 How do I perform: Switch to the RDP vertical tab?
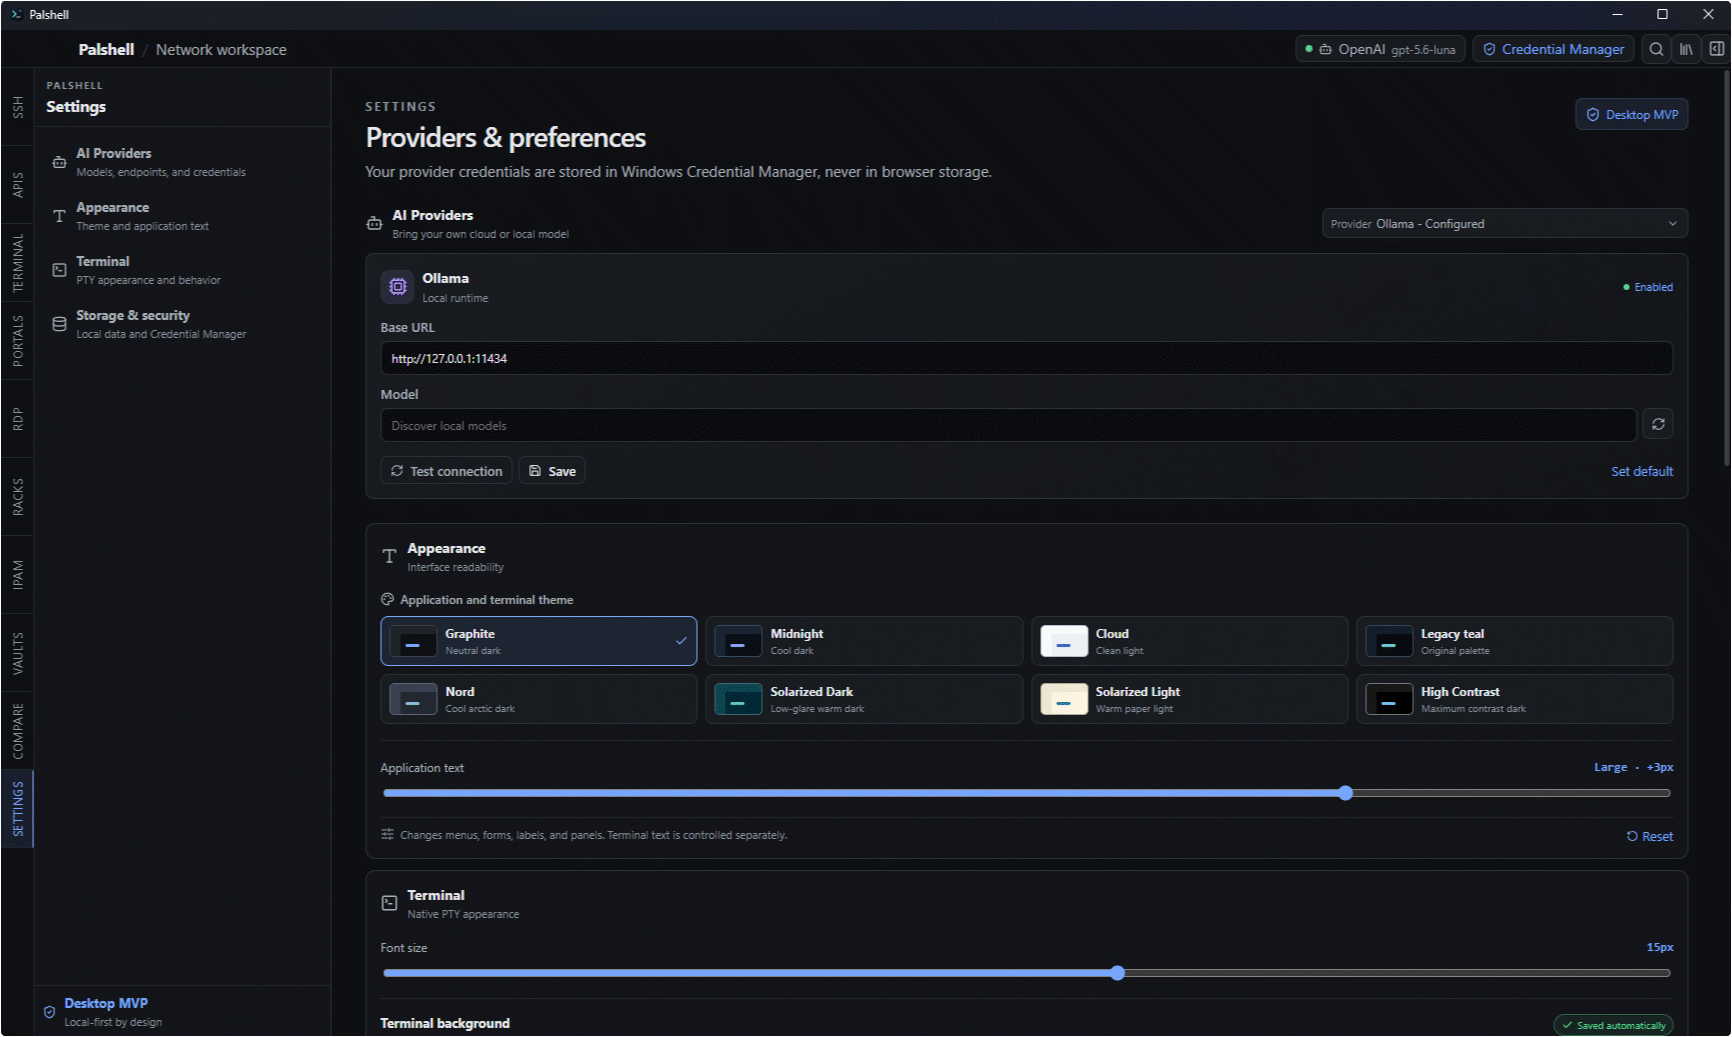coord(17,419)
